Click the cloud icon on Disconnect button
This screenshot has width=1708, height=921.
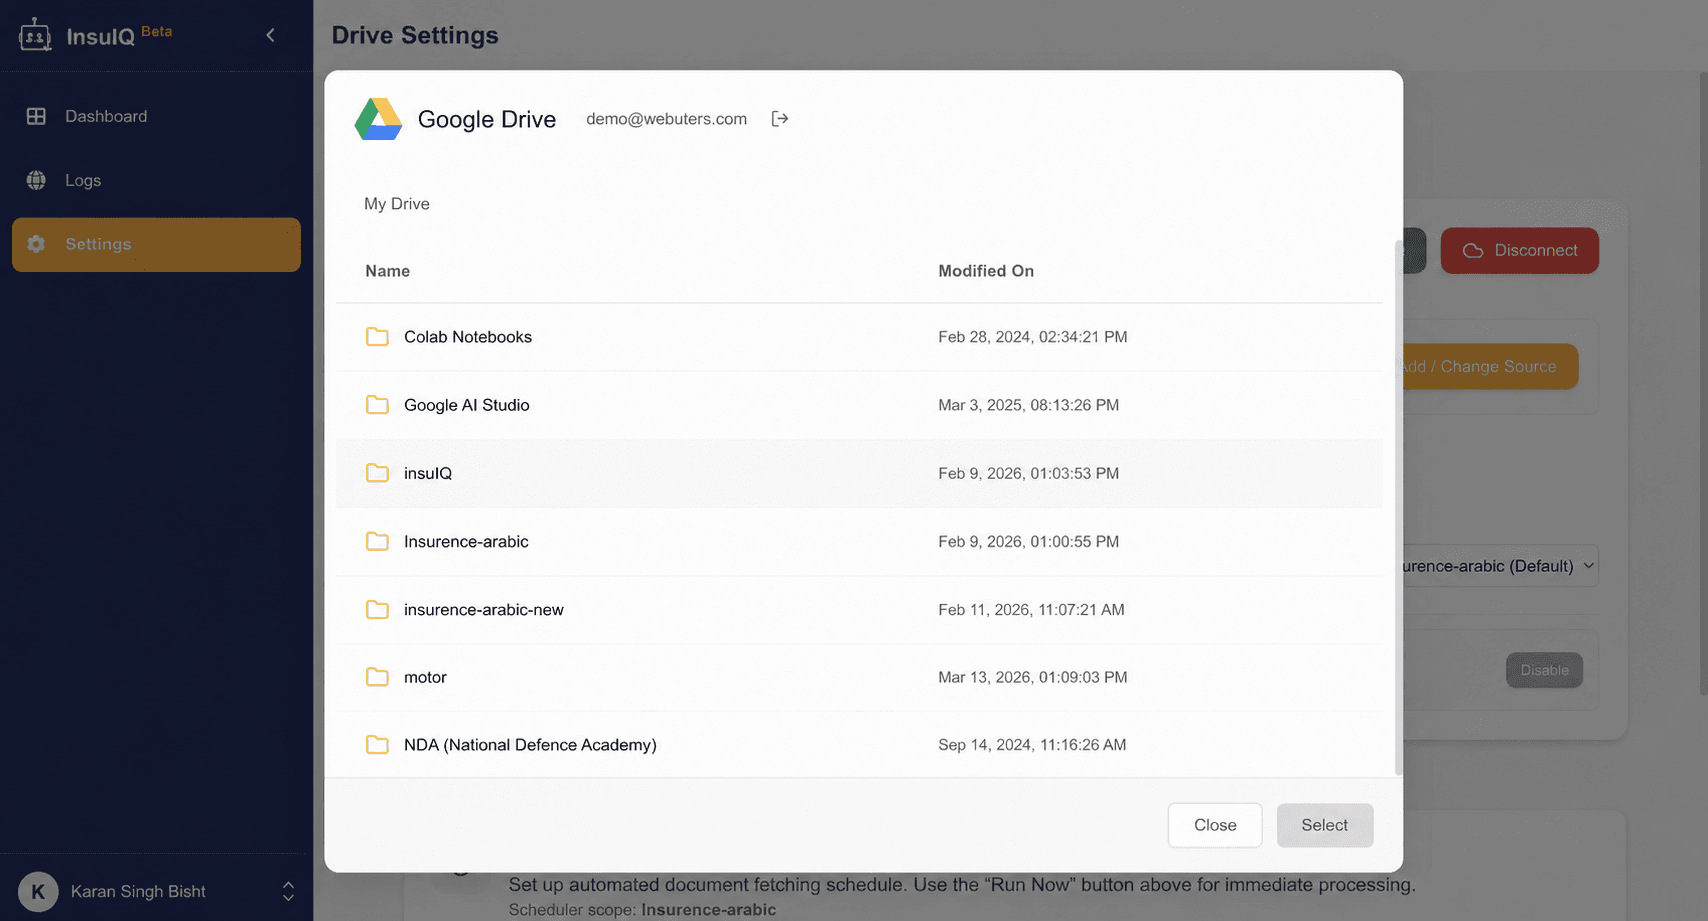(x=1473, y=251)
